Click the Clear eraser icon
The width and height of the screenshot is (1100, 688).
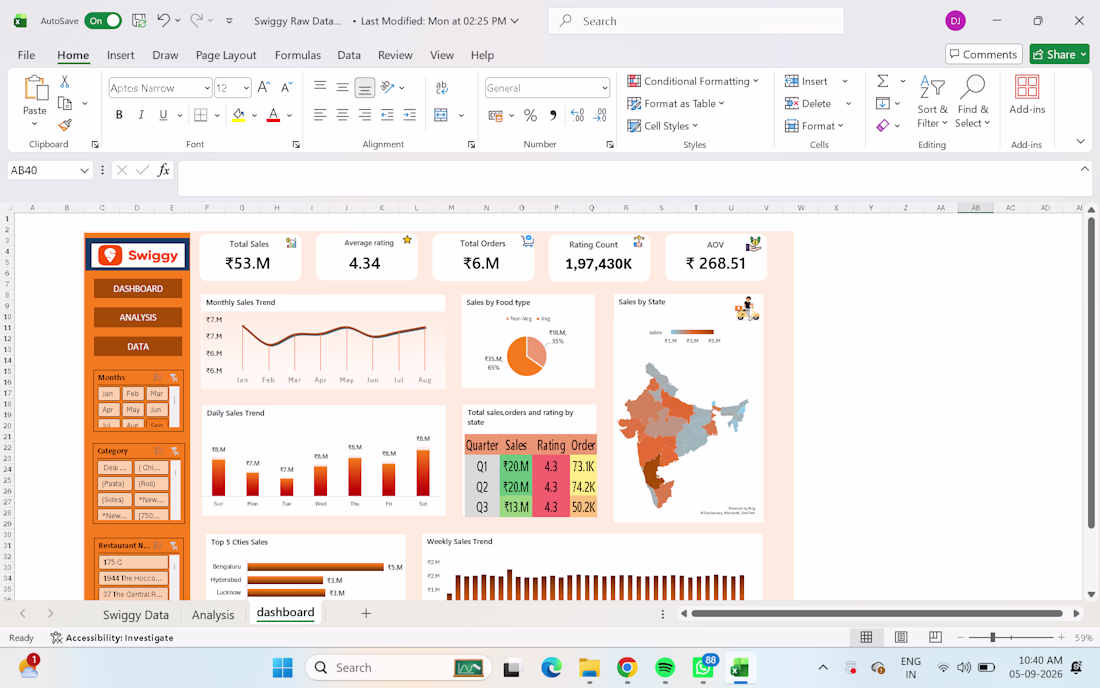pos(883,126)
